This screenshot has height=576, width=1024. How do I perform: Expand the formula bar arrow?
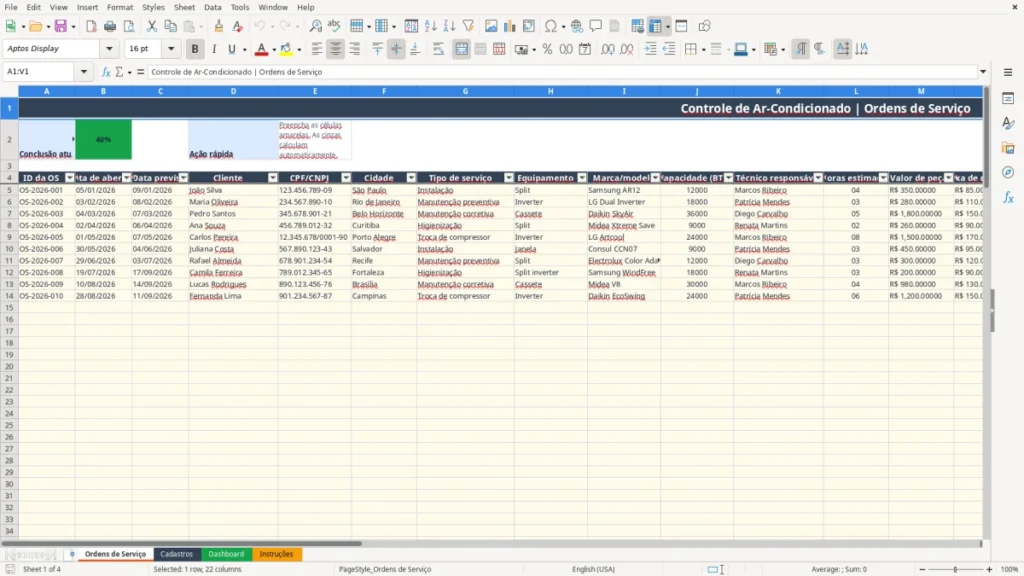pos(983,72)
